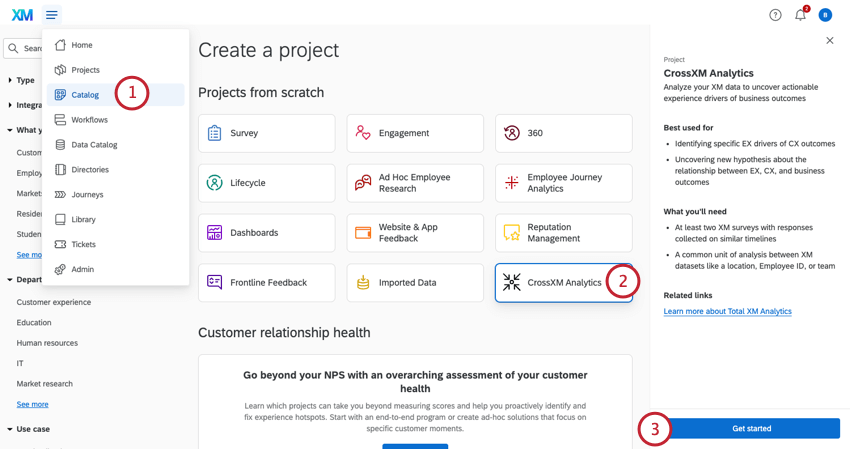
Task: Open Learn more about Total XM Analytics link
Action: pyautogui.click(x=727, y=311)
